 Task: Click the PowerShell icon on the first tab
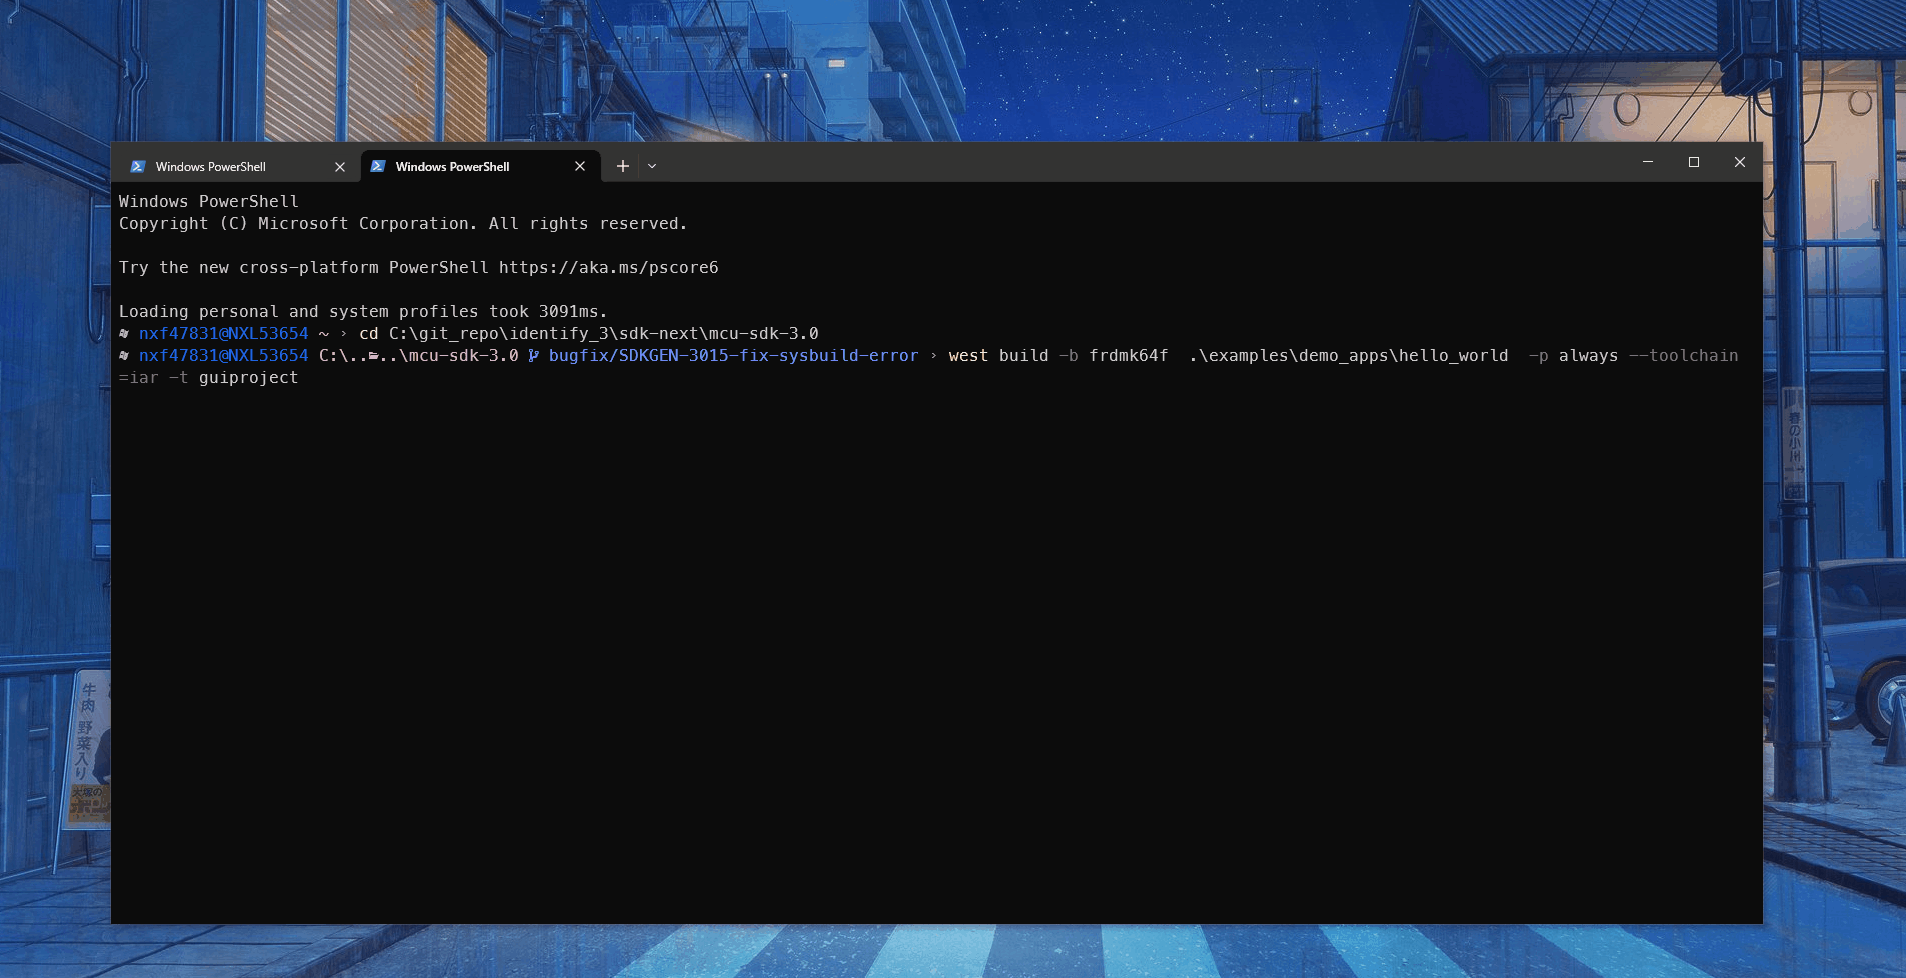coord(139,166)
